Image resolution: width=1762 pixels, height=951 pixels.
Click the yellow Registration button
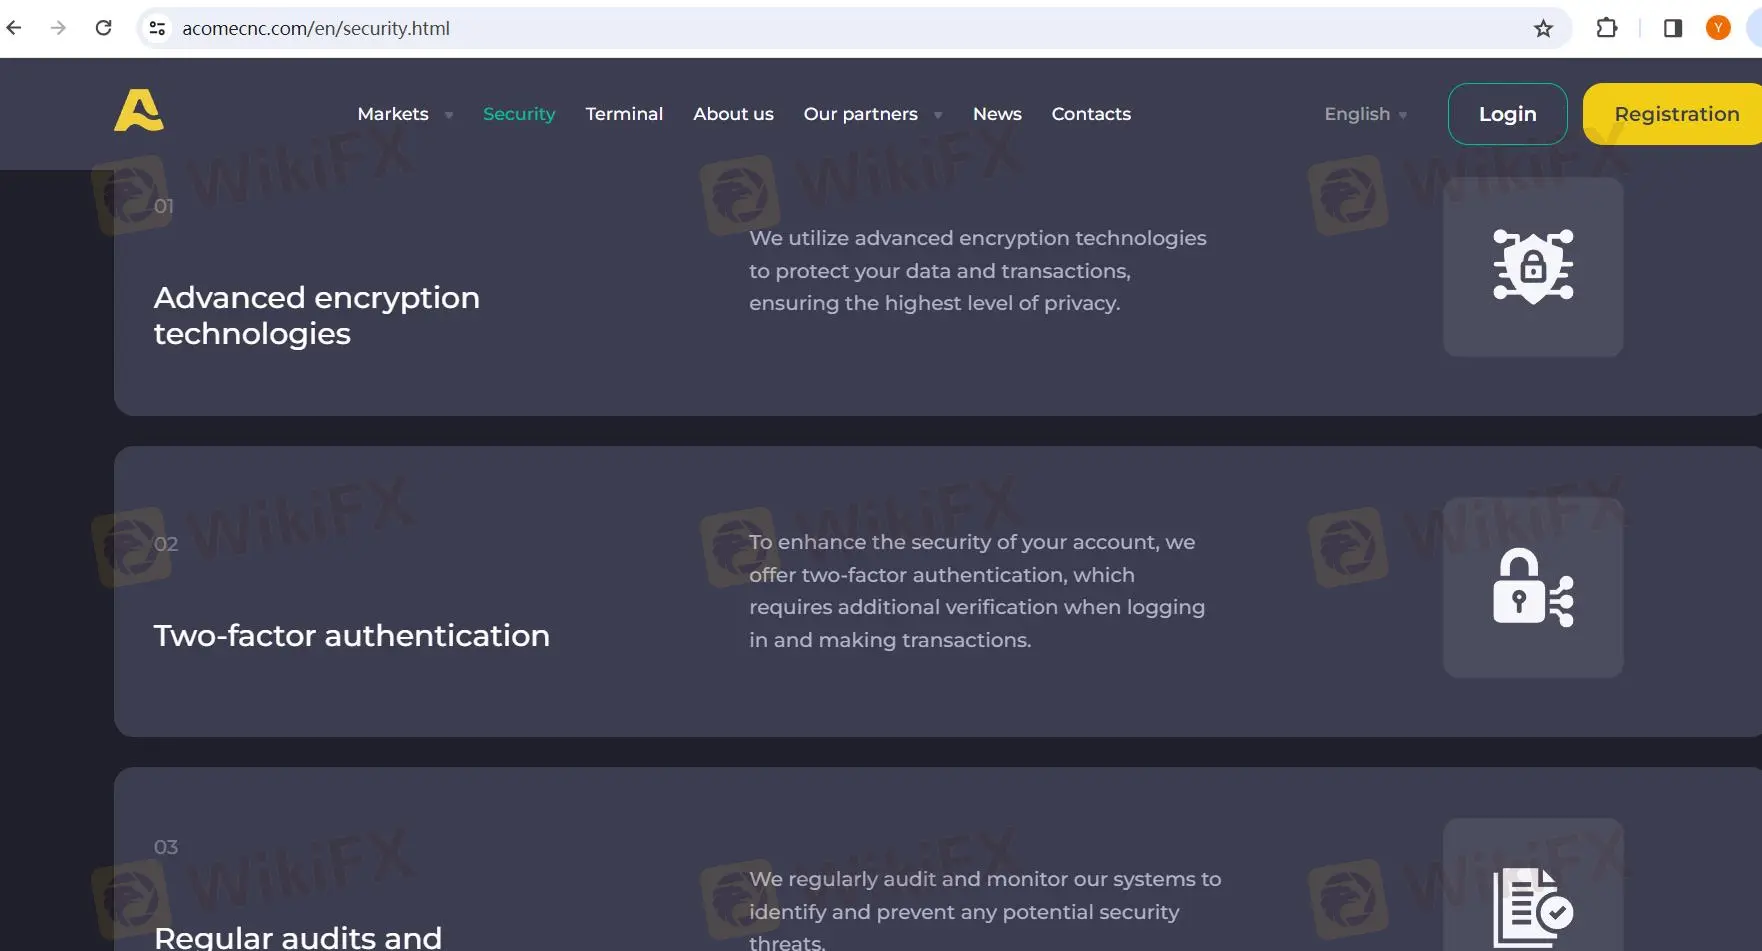[x=1676, y=114]
